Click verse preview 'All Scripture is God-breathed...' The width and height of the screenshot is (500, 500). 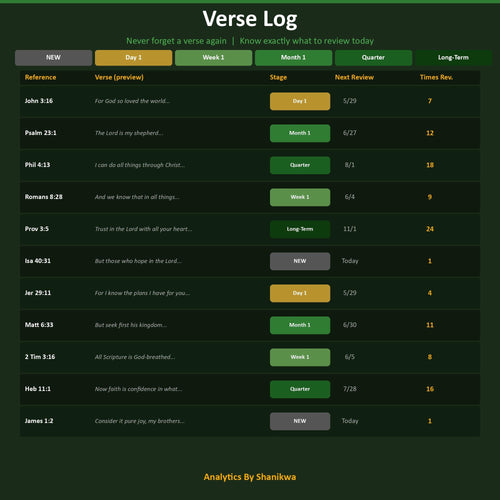pyautogui.click(x=135, y=357)
